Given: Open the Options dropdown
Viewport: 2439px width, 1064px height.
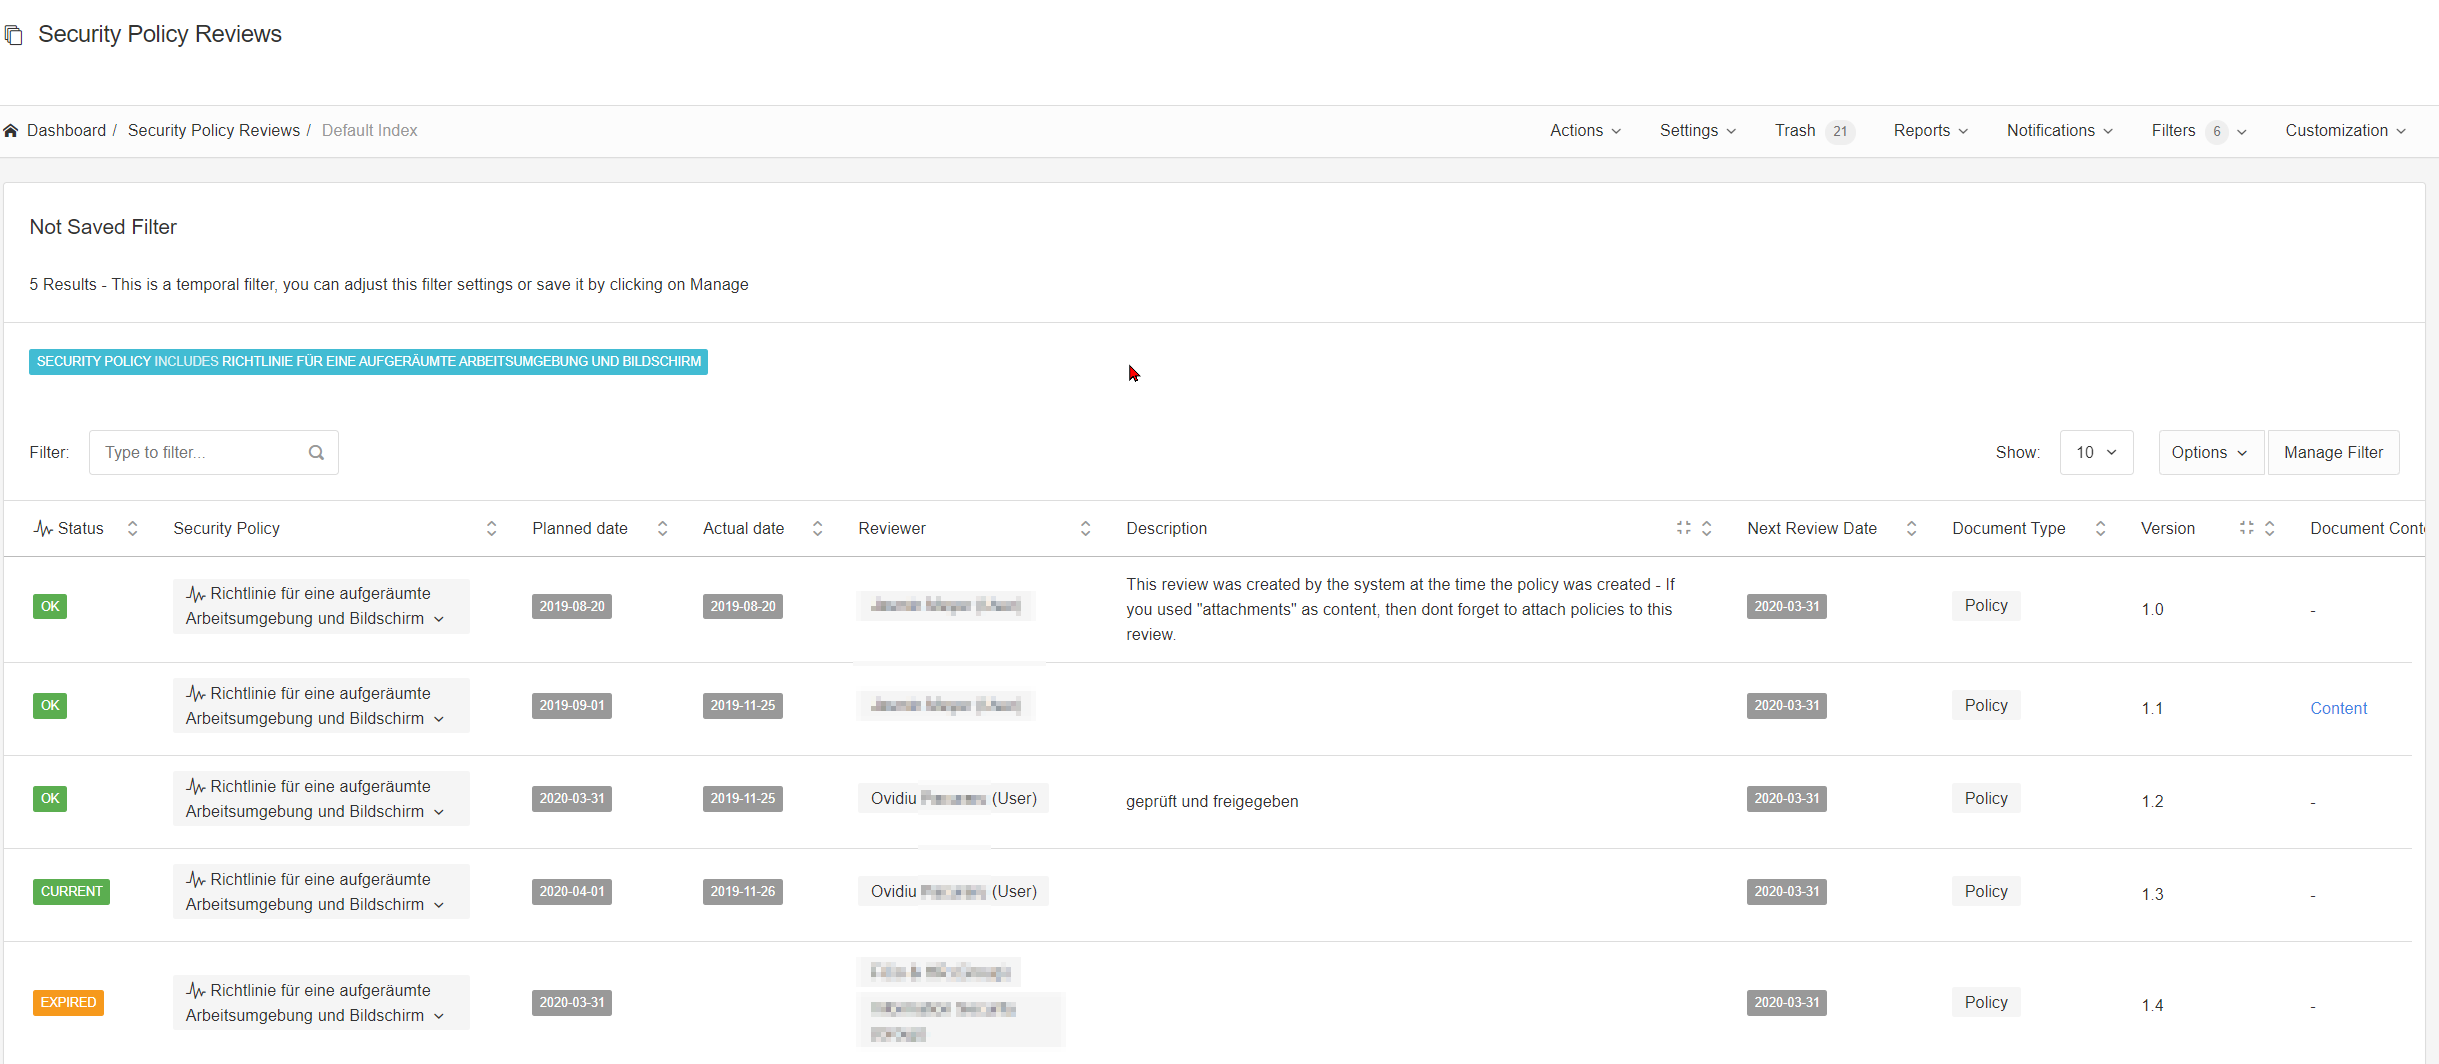Looking at the screenshot, I should 2210,453.
